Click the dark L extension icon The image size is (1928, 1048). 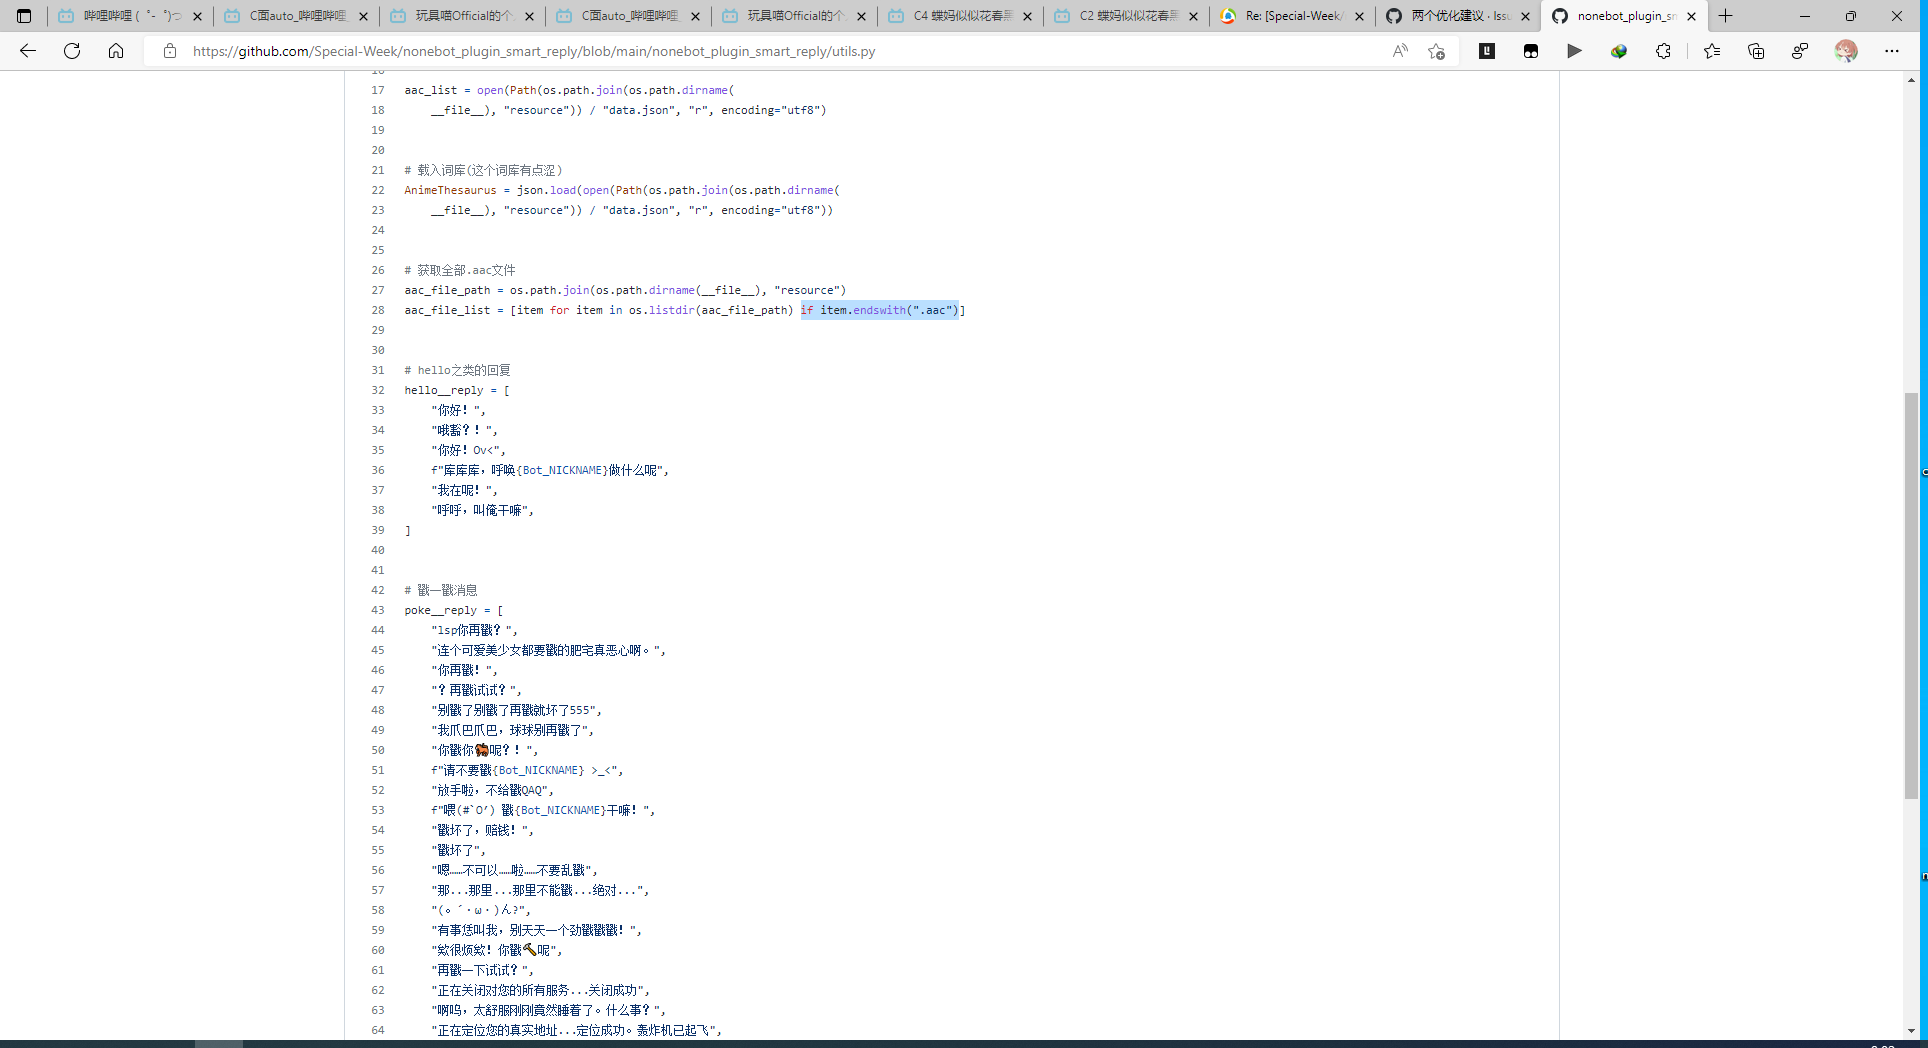coord(1487,51)
